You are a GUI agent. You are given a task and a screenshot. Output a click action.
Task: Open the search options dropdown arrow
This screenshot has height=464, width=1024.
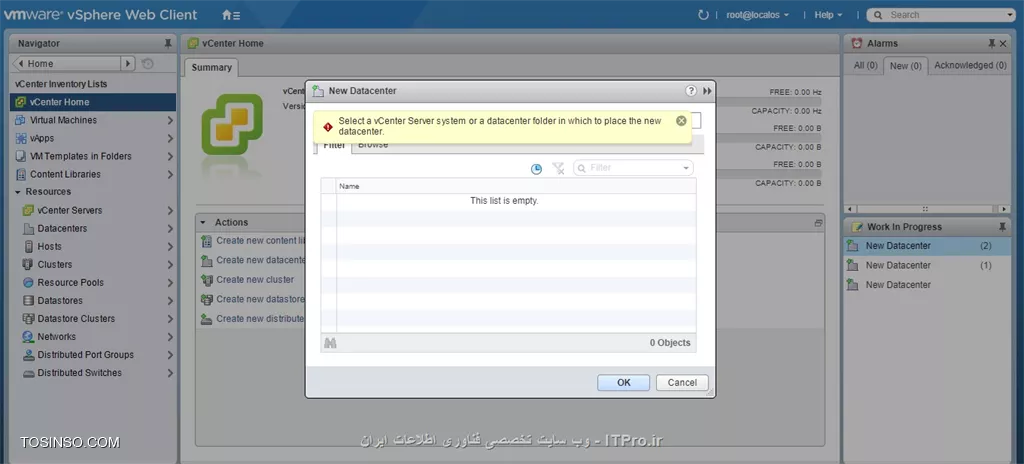click(1011, 14)
